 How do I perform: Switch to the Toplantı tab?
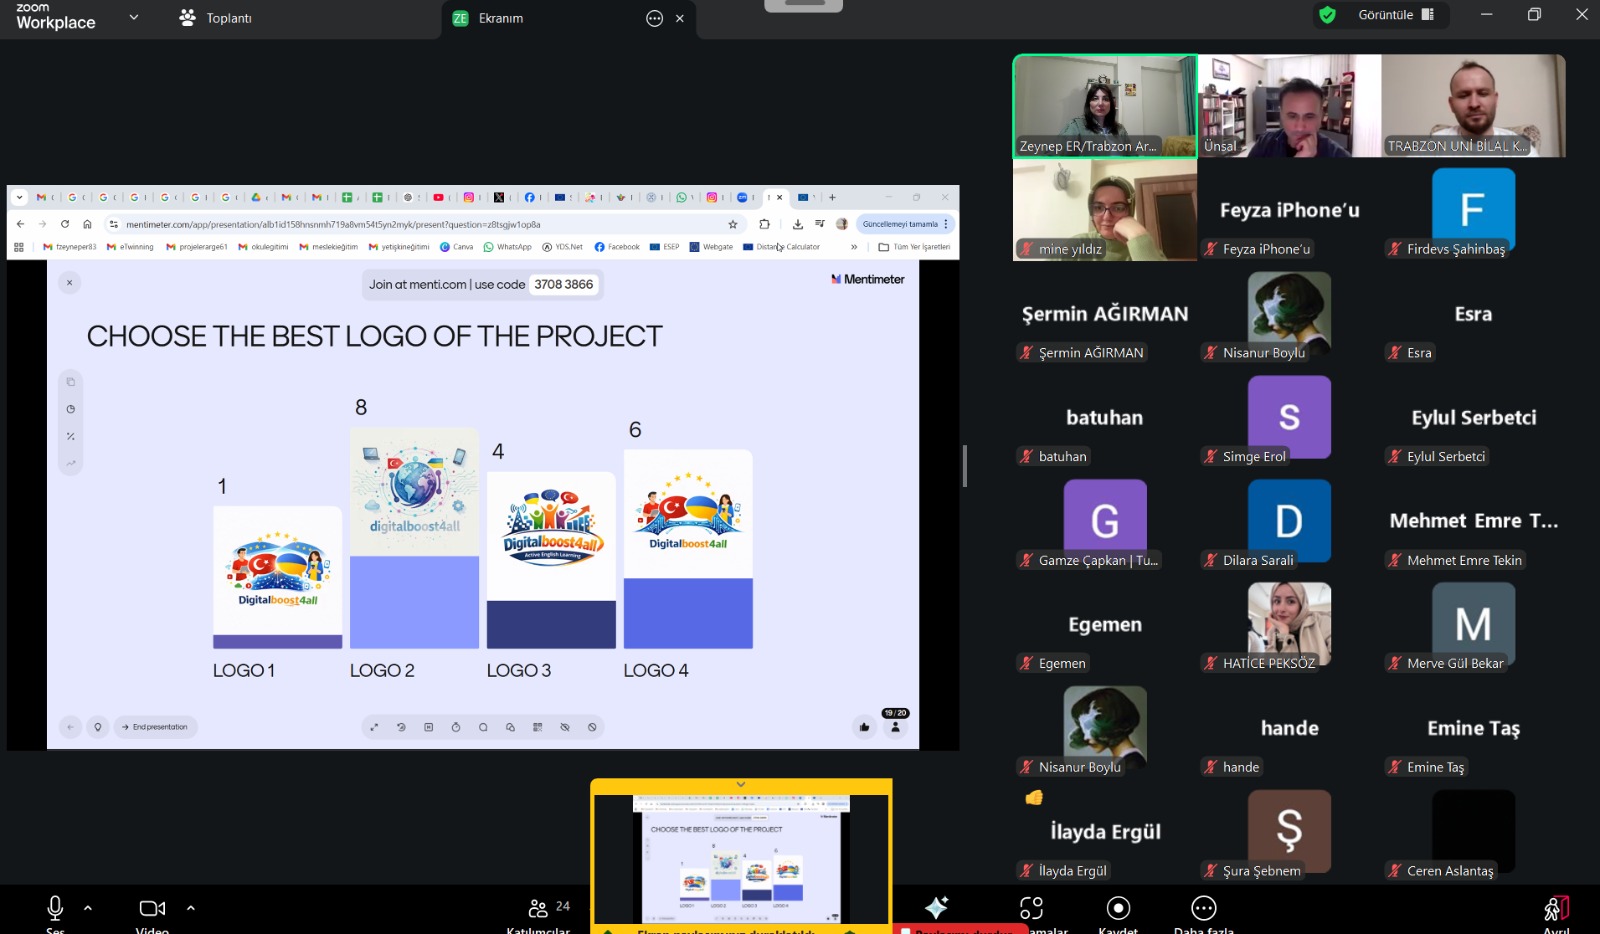coord(216,18)
